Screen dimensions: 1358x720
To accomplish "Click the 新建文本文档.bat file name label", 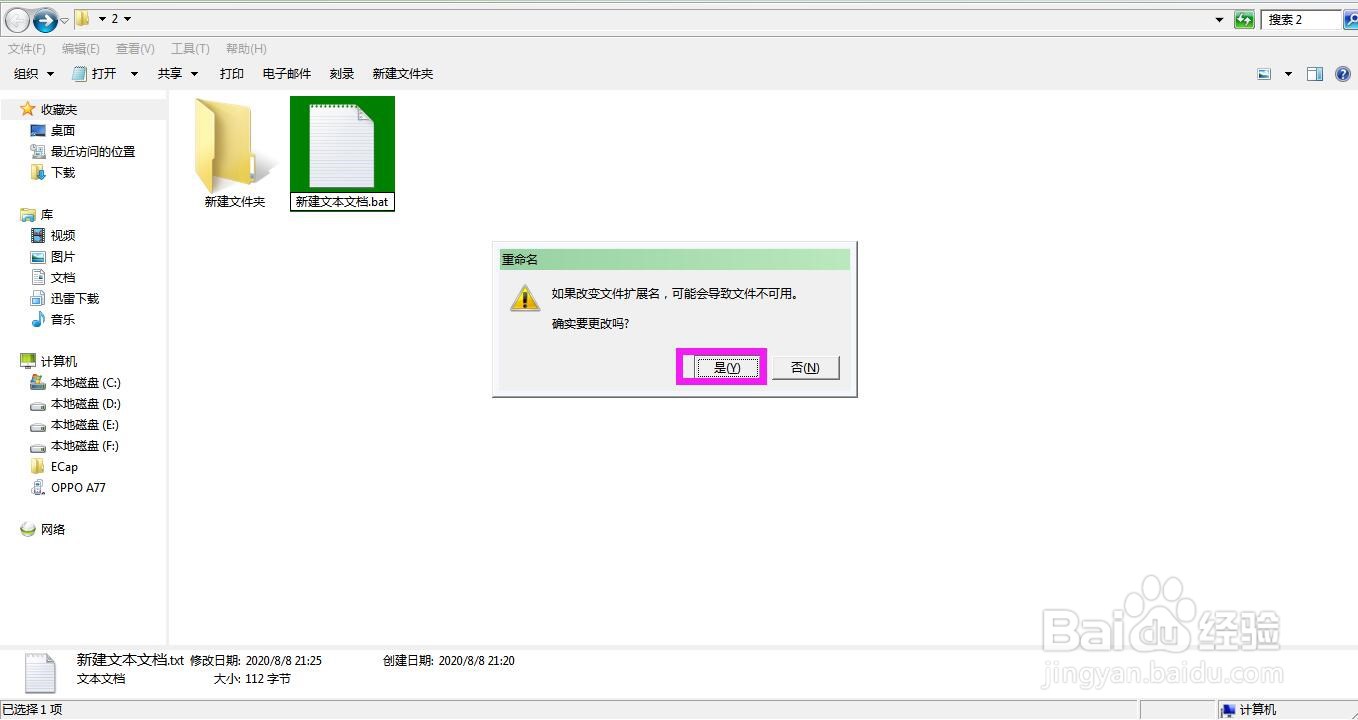I will pyautogui.click(x=342, y=202).
